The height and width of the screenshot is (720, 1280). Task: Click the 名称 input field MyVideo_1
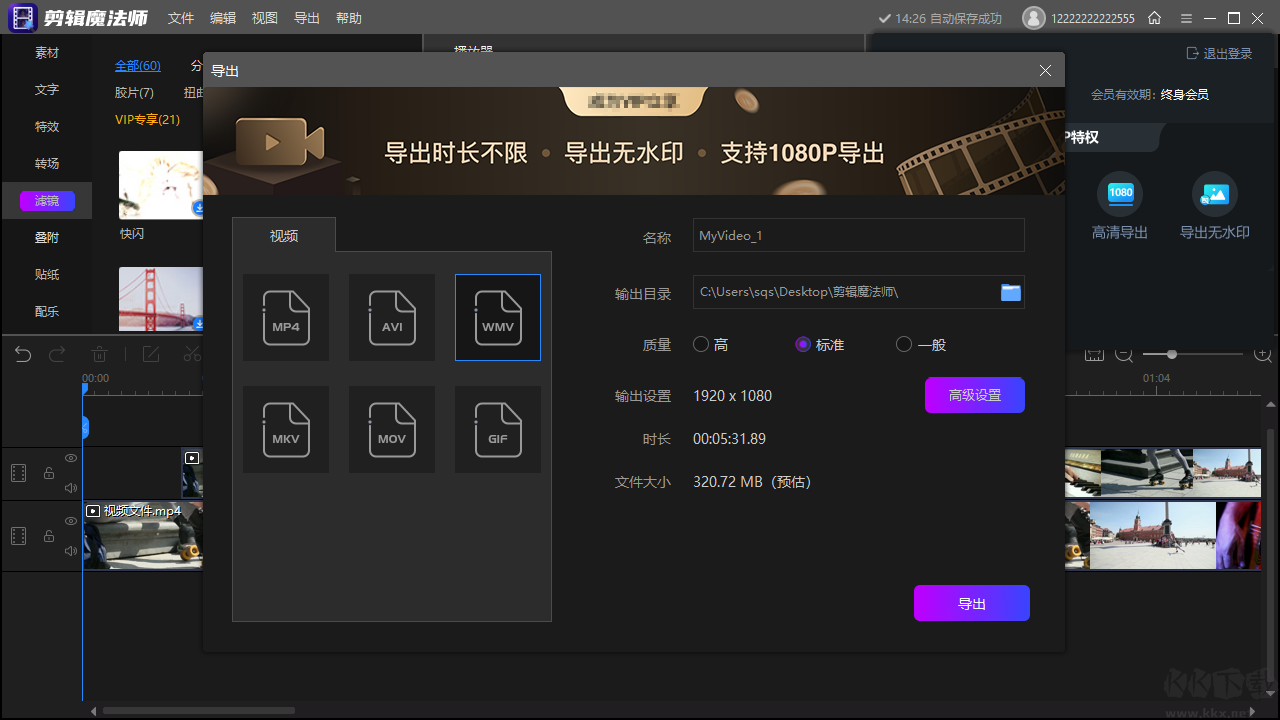coord(858,236)
